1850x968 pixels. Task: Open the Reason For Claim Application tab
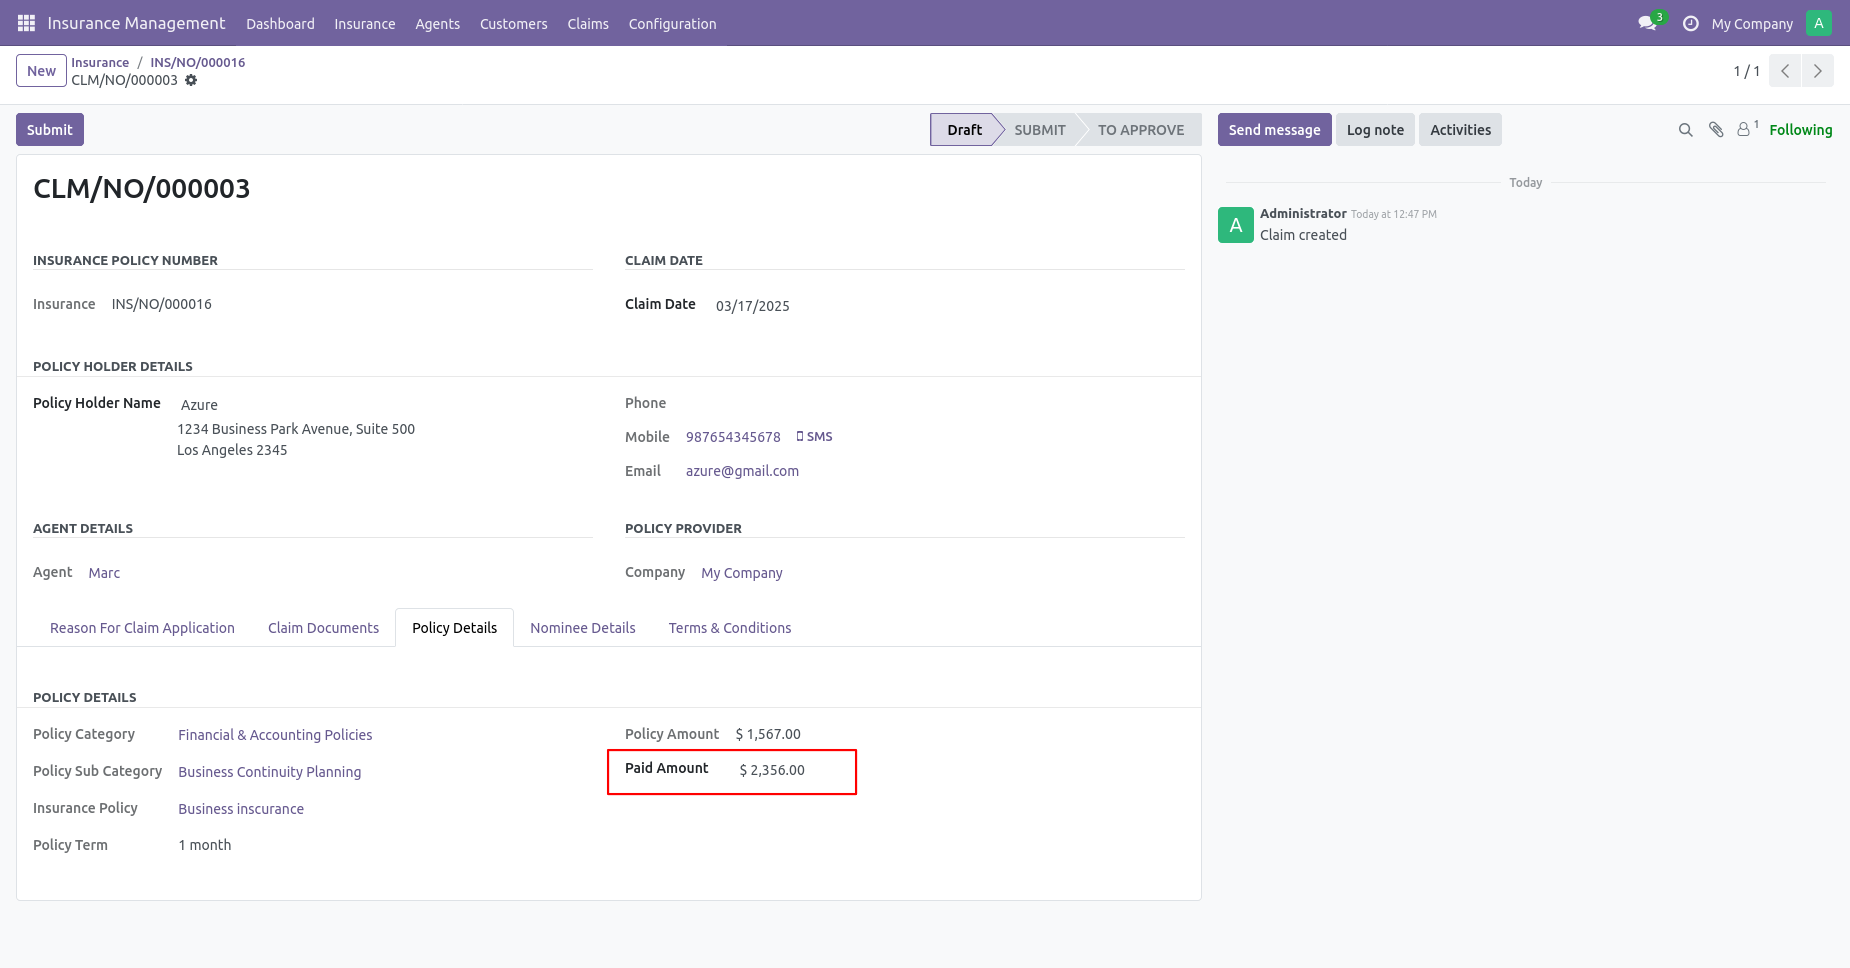pos(142,628)
